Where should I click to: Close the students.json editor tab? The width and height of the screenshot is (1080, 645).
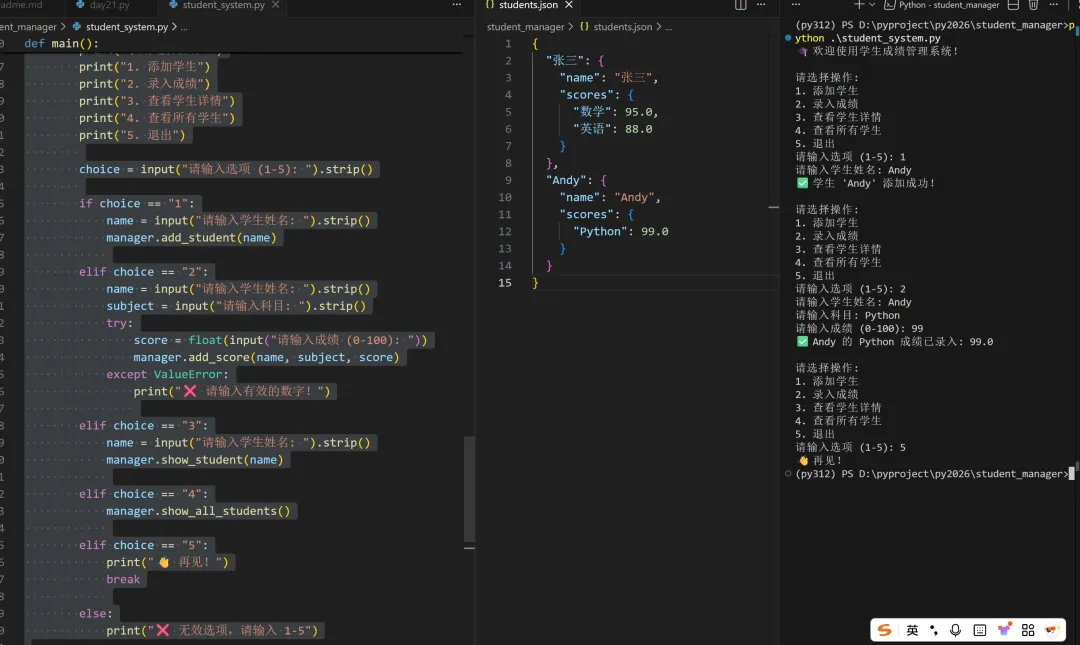(569, 5)
